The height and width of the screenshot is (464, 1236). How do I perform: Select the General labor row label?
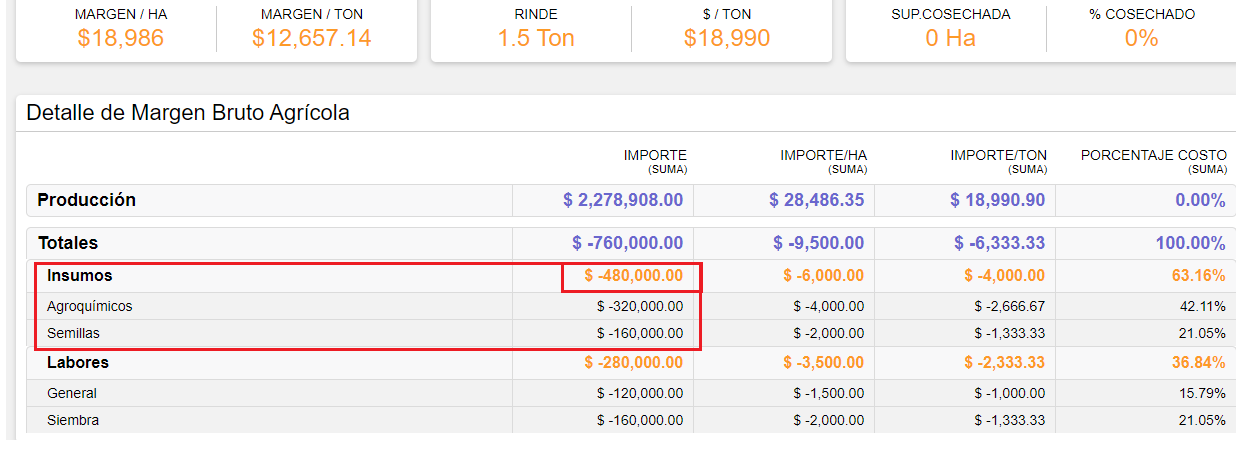tap(72, 393)
